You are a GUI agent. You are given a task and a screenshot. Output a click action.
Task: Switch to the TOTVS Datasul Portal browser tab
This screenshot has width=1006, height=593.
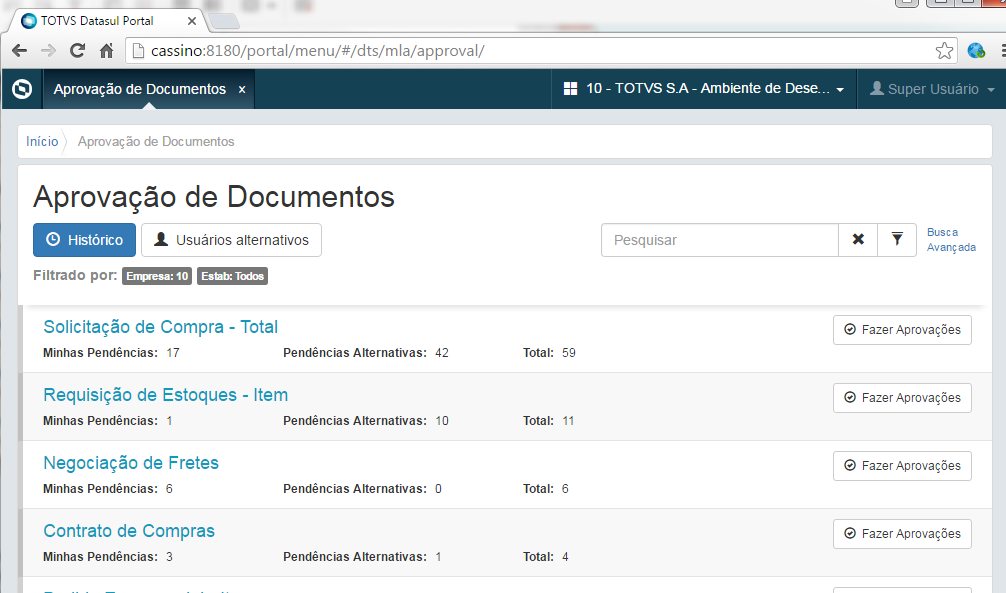(x=106, y=21)
